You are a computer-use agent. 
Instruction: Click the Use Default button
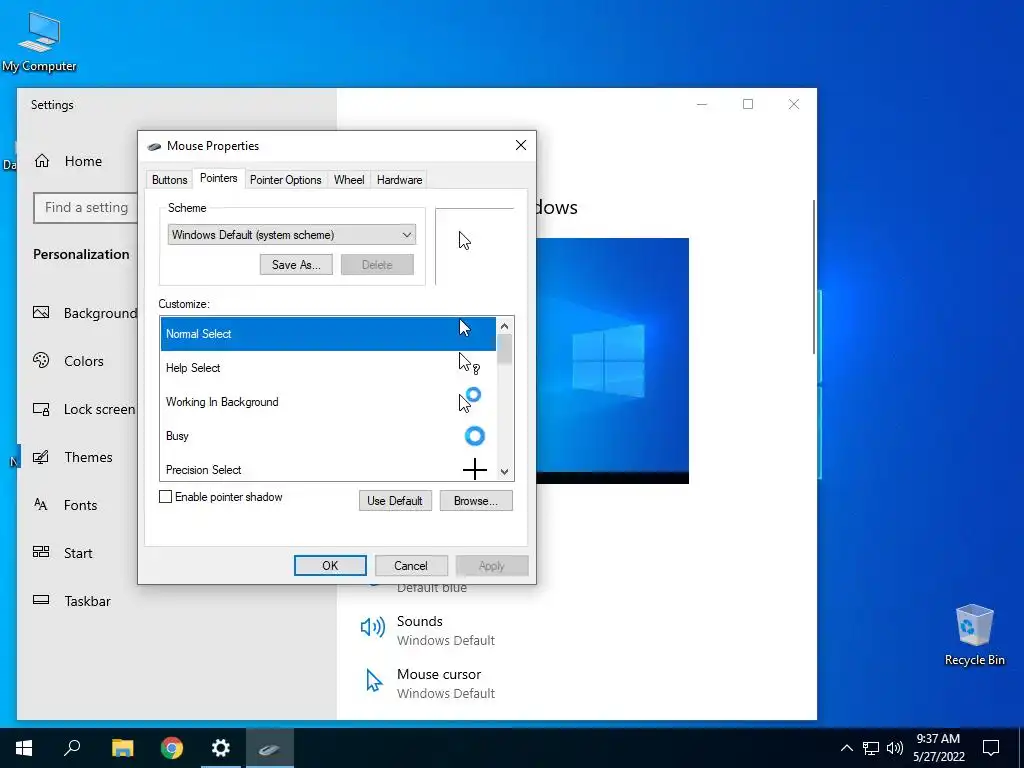point(394,501)
